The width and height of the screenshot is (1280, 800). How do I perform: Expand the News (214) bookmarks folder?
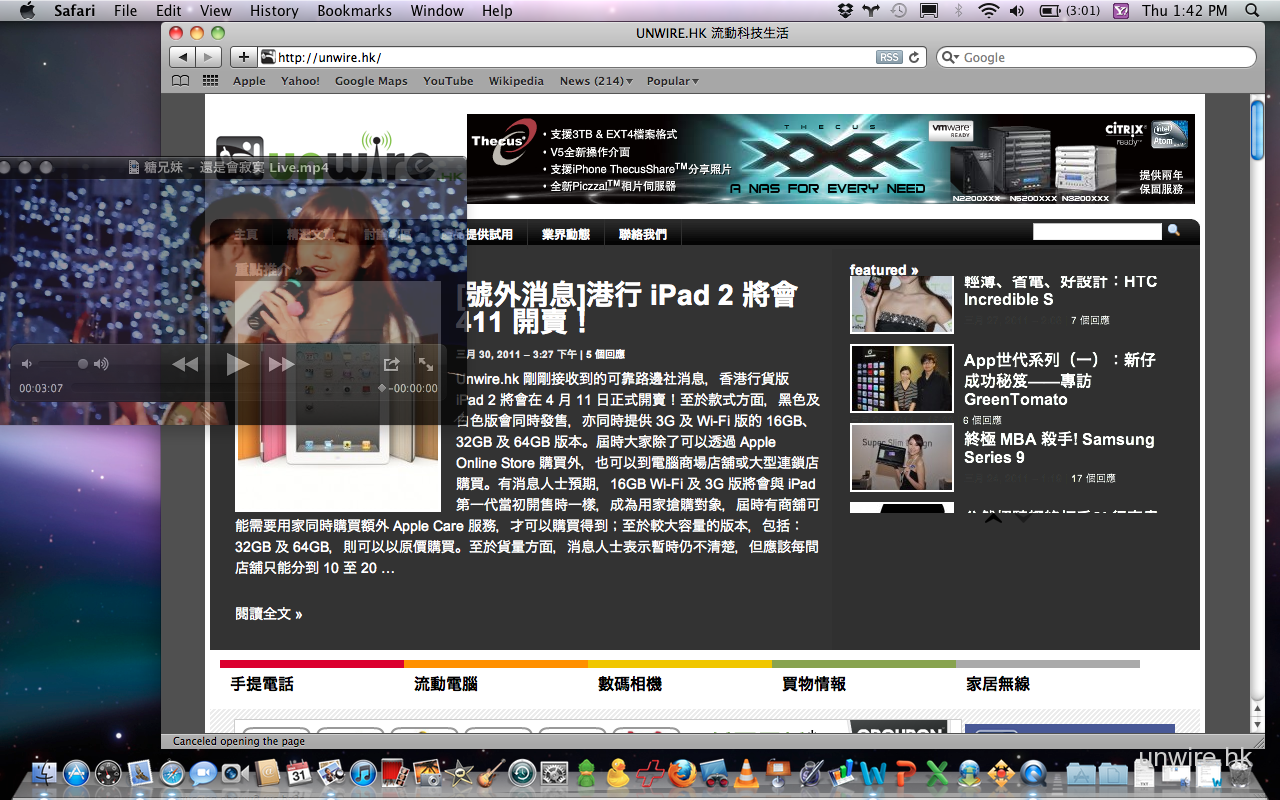[596, 81]
